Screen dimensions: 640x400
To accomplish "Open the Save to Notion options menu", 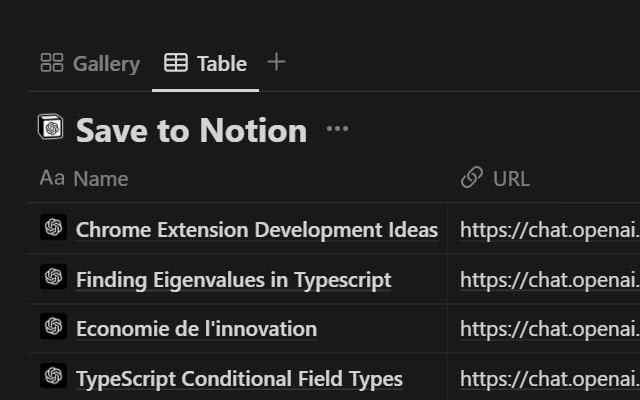I will click(337, 129).
